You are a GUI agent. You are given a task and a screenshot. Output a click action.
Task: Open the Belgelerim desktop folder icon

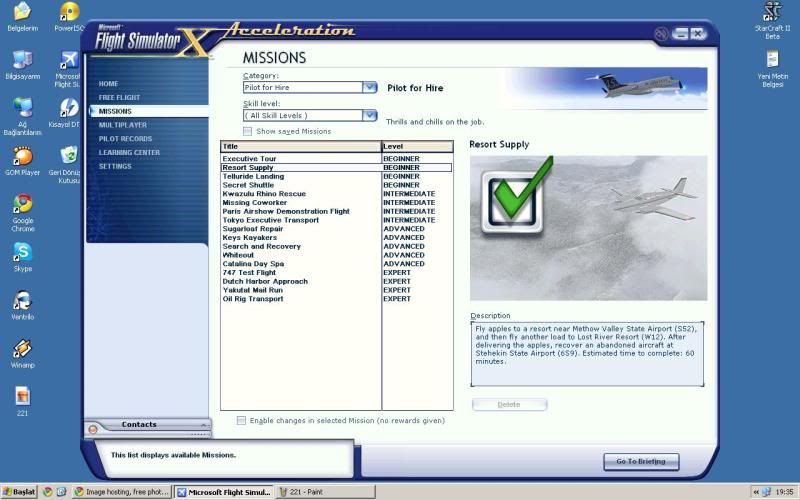(x=22, y=16)
